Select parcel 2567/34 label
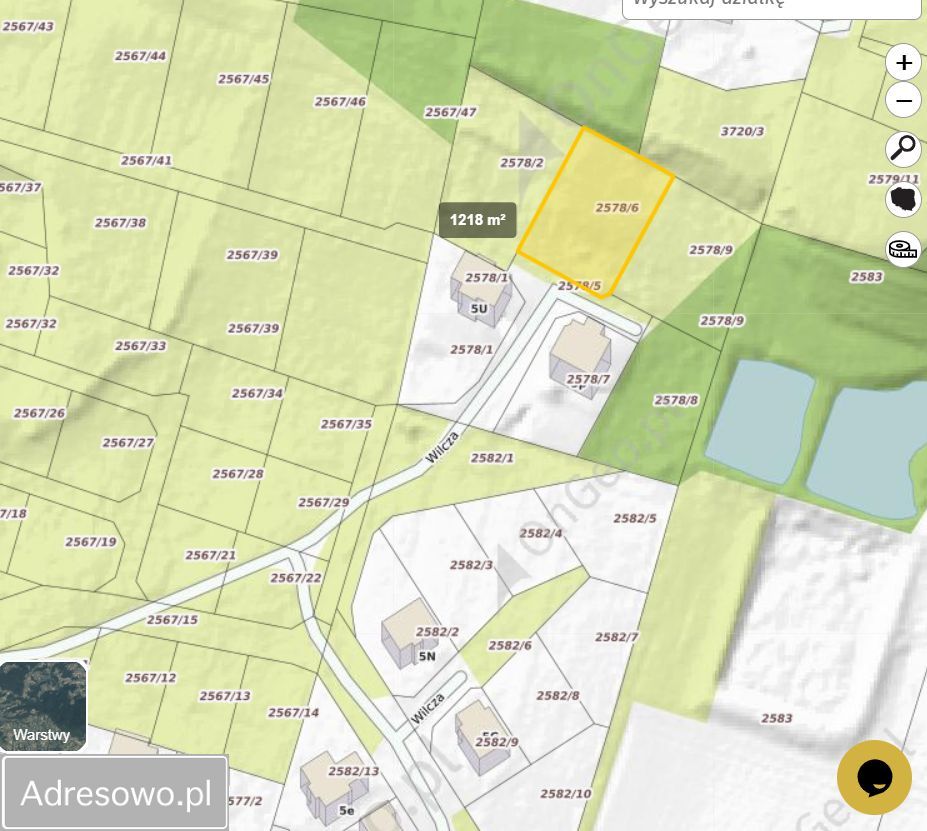The width and height of the screenshot is (927, 831). (257, 393)
